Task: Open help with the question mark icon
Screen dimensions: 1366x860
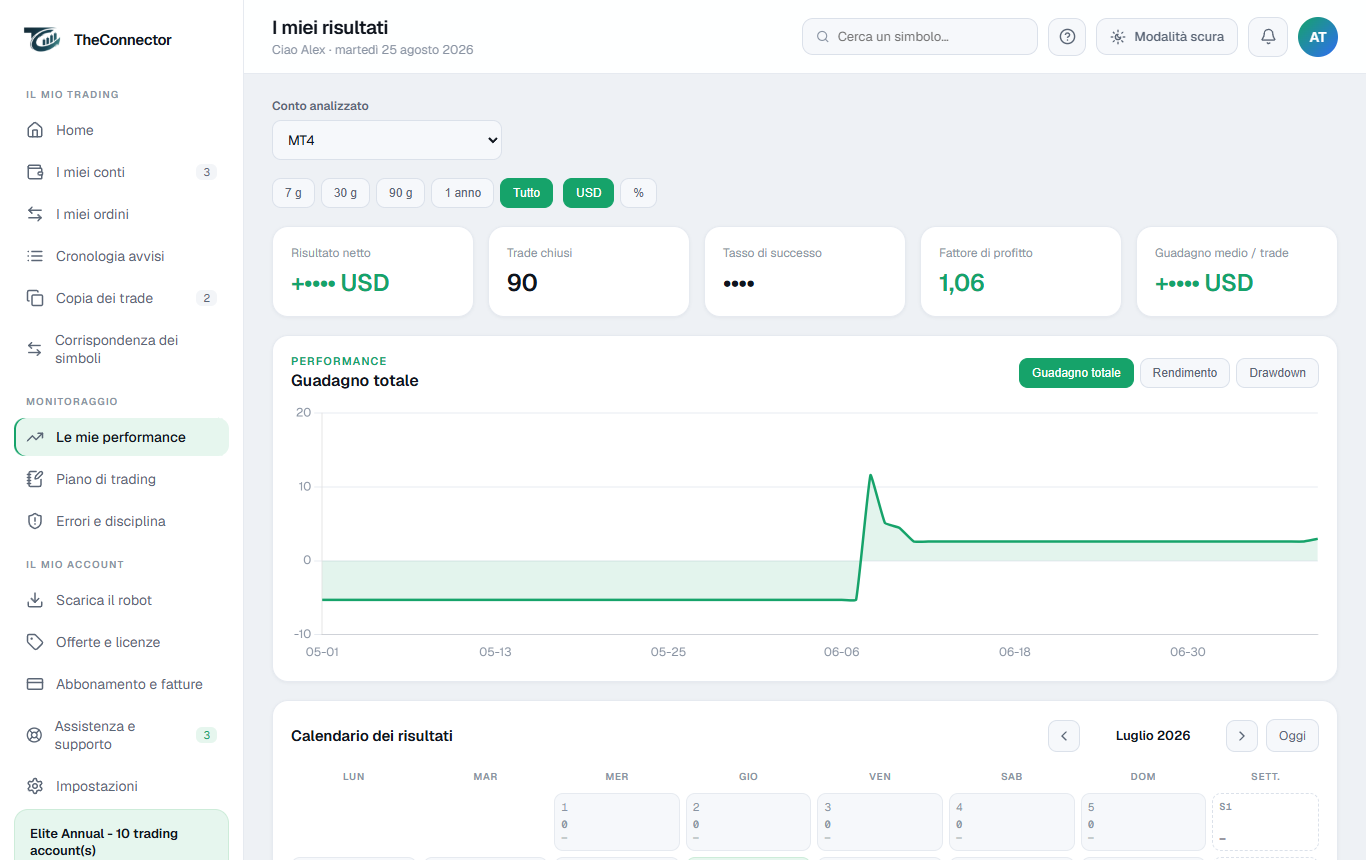Action: pyautogui.click(x=1067, y=37)
